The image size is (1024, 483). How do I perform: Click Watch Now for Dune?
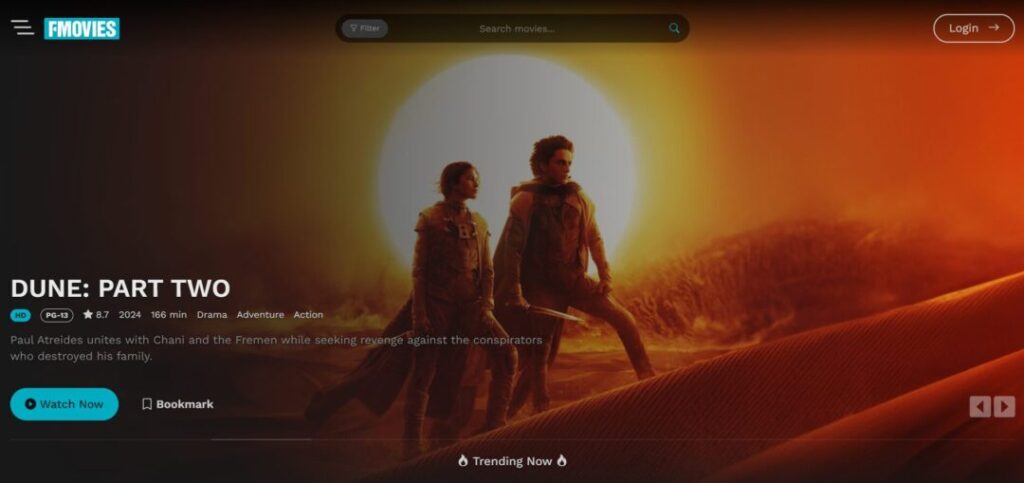(64, 404)
